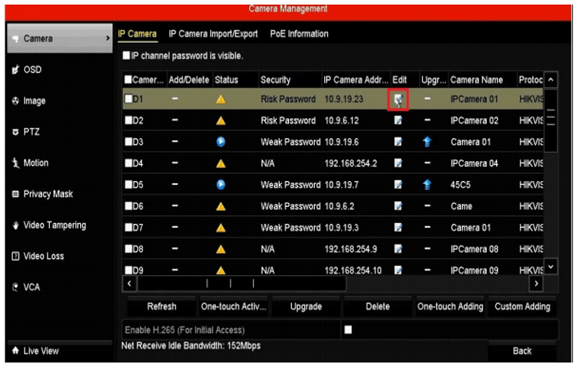Click the One-touch Adding button
The image size is (575, 365).
[x=450, y=307]
